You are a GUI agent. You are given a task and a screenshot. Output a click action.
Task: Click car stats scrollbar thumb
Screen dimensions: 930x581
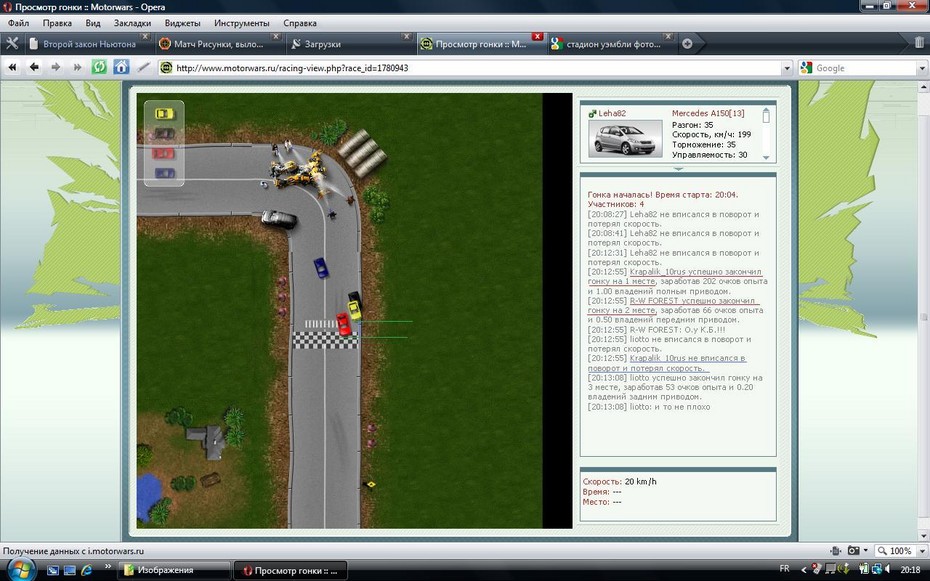point(766,116)
